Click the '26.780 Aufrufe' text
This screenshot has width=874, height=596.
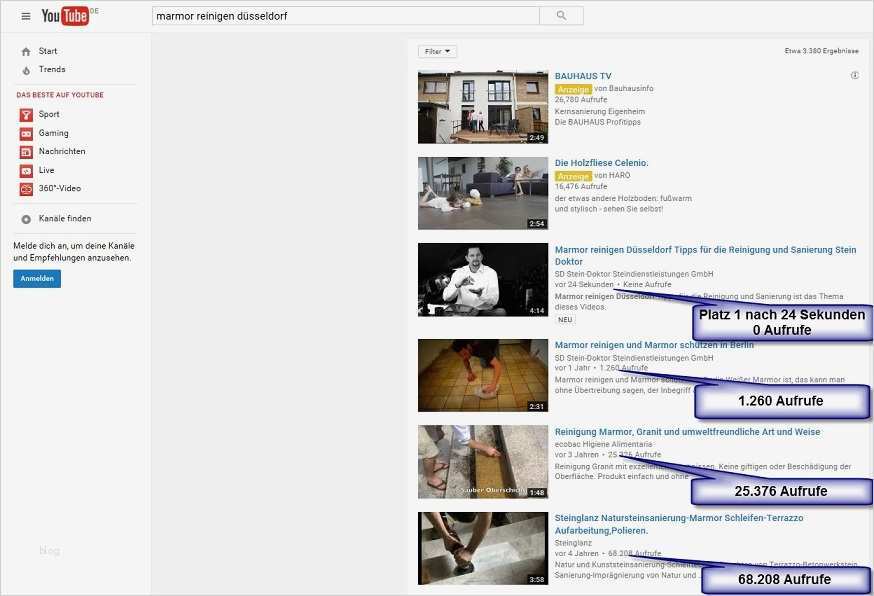581,99
